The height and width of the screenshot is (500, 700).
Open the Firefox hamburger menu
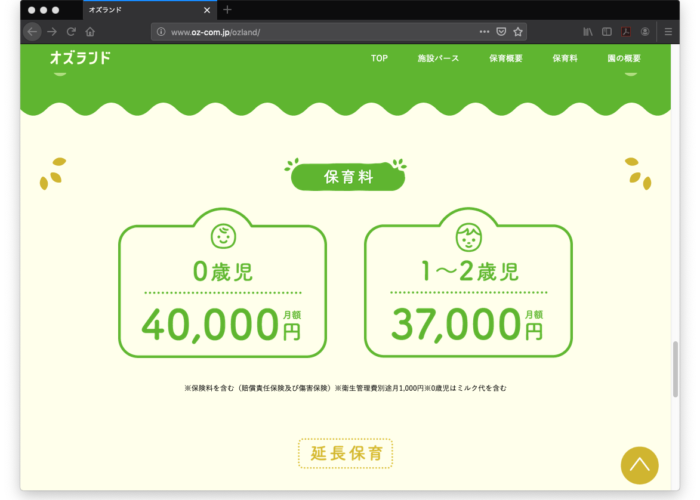668,32
